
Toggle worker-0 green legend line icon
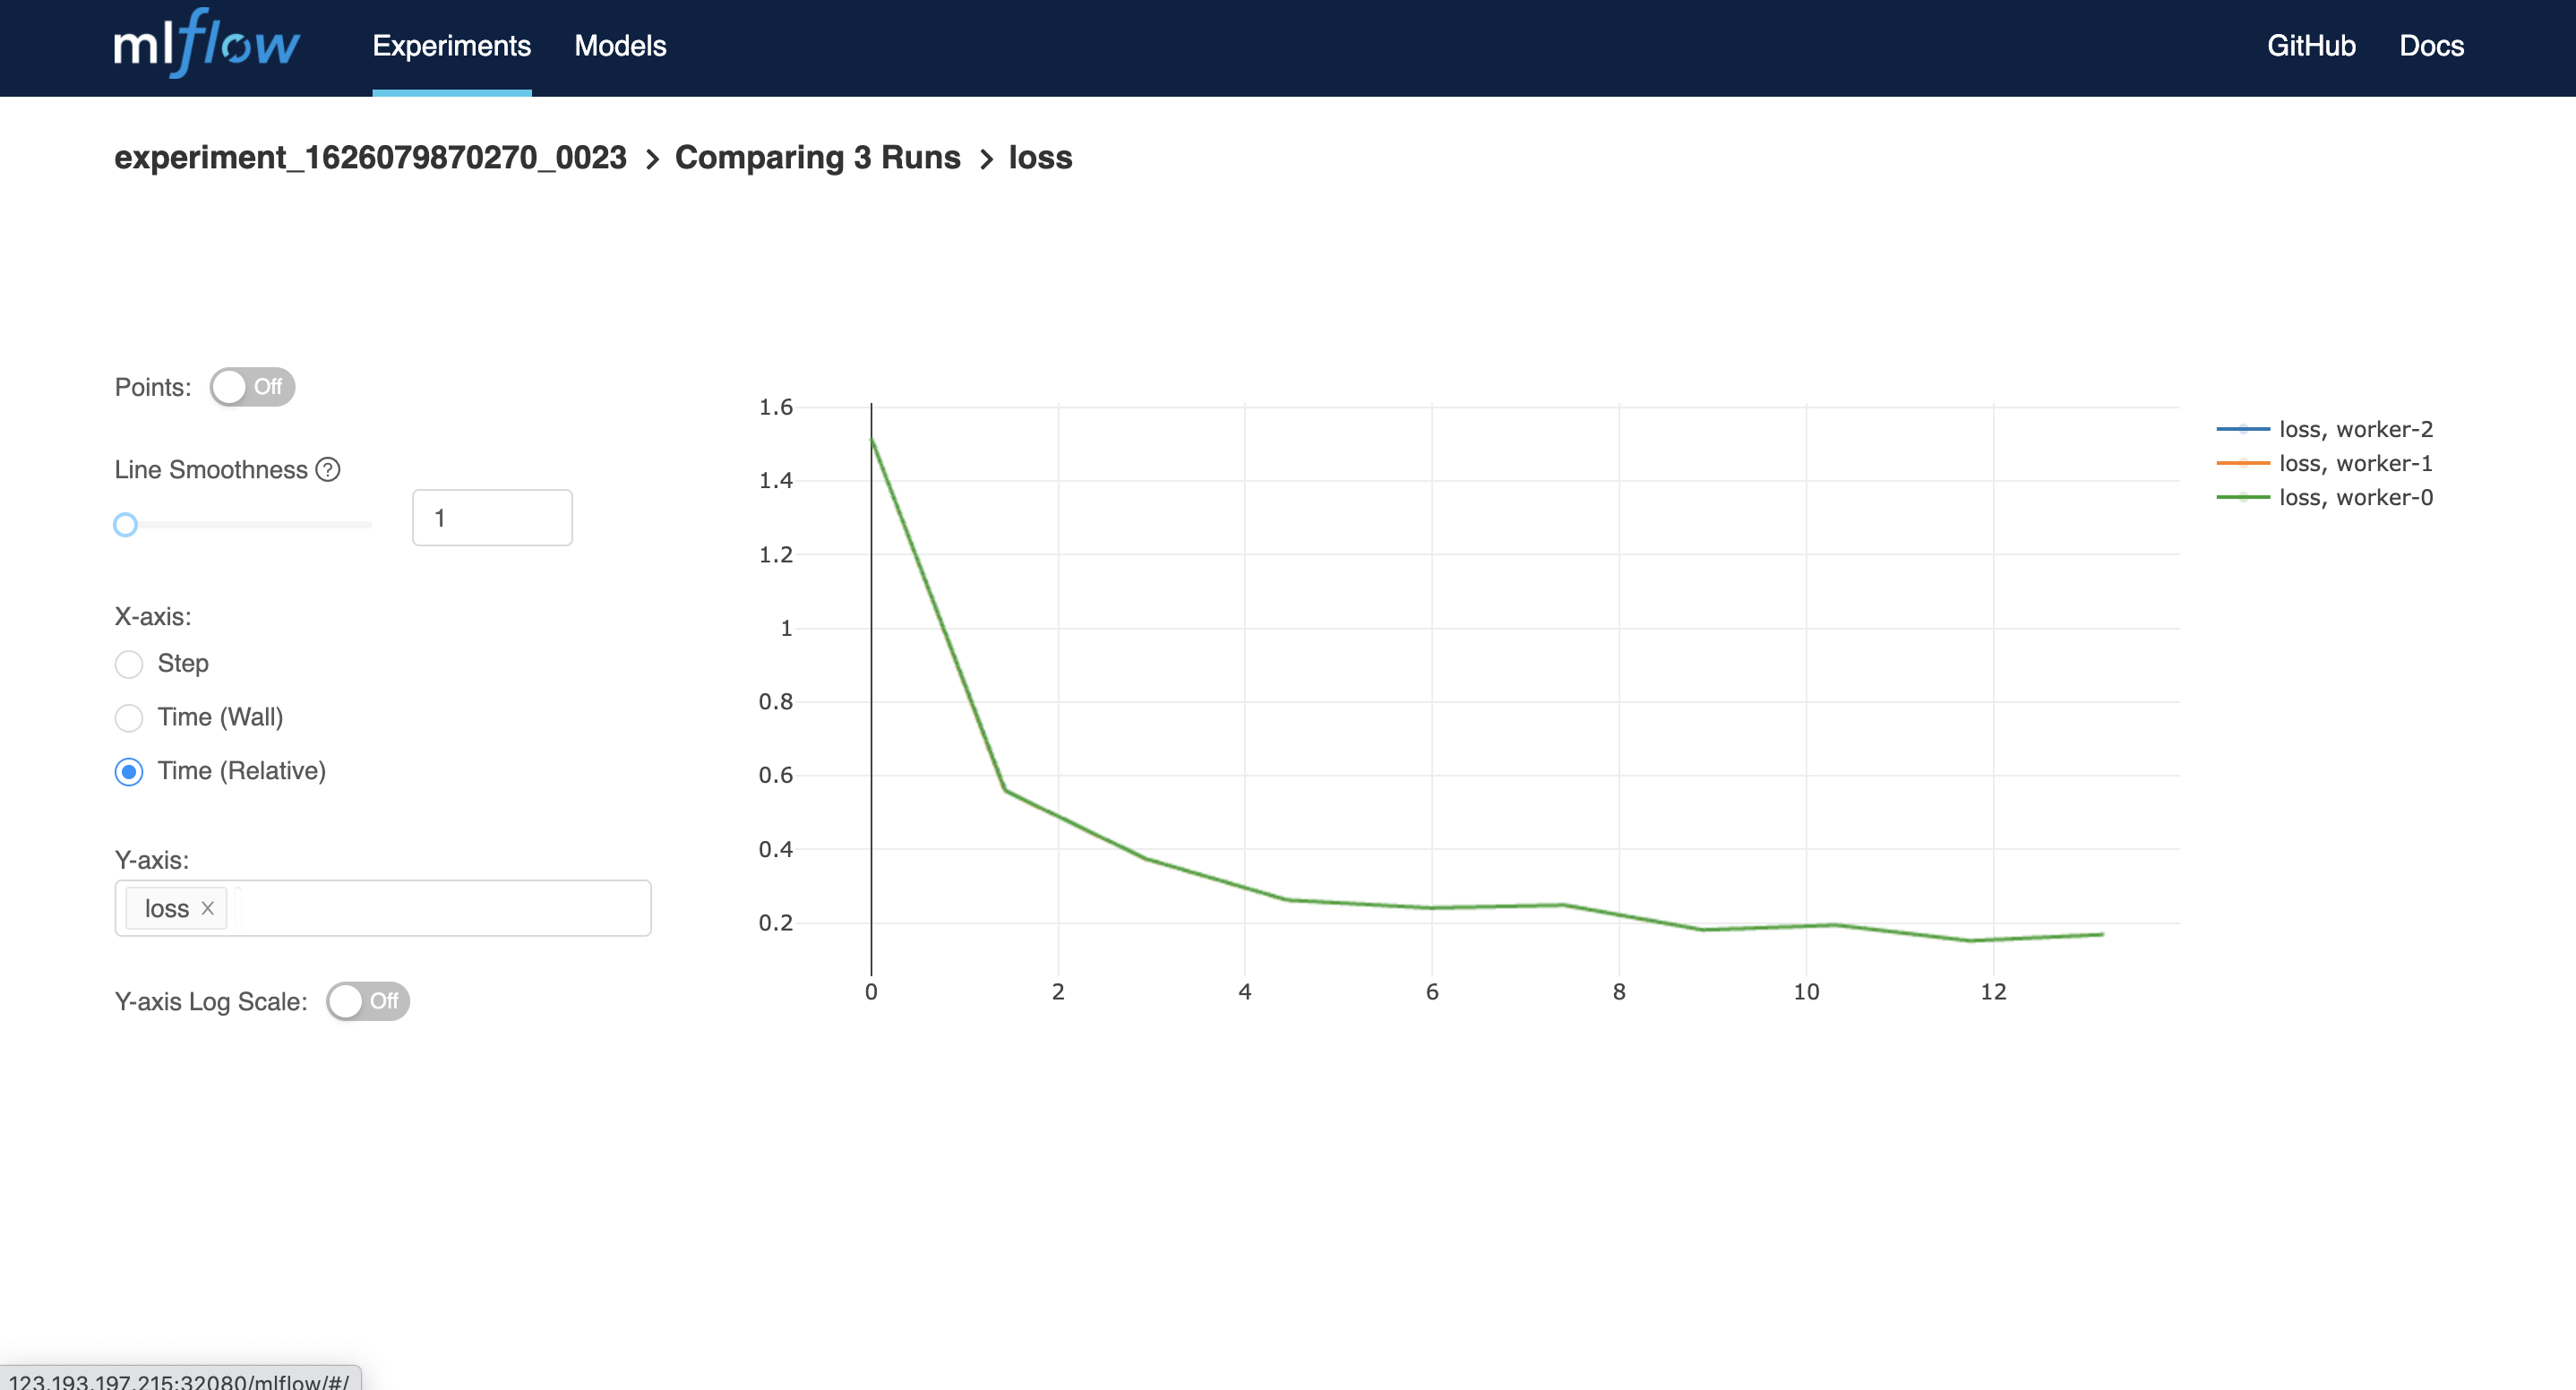2243,497
